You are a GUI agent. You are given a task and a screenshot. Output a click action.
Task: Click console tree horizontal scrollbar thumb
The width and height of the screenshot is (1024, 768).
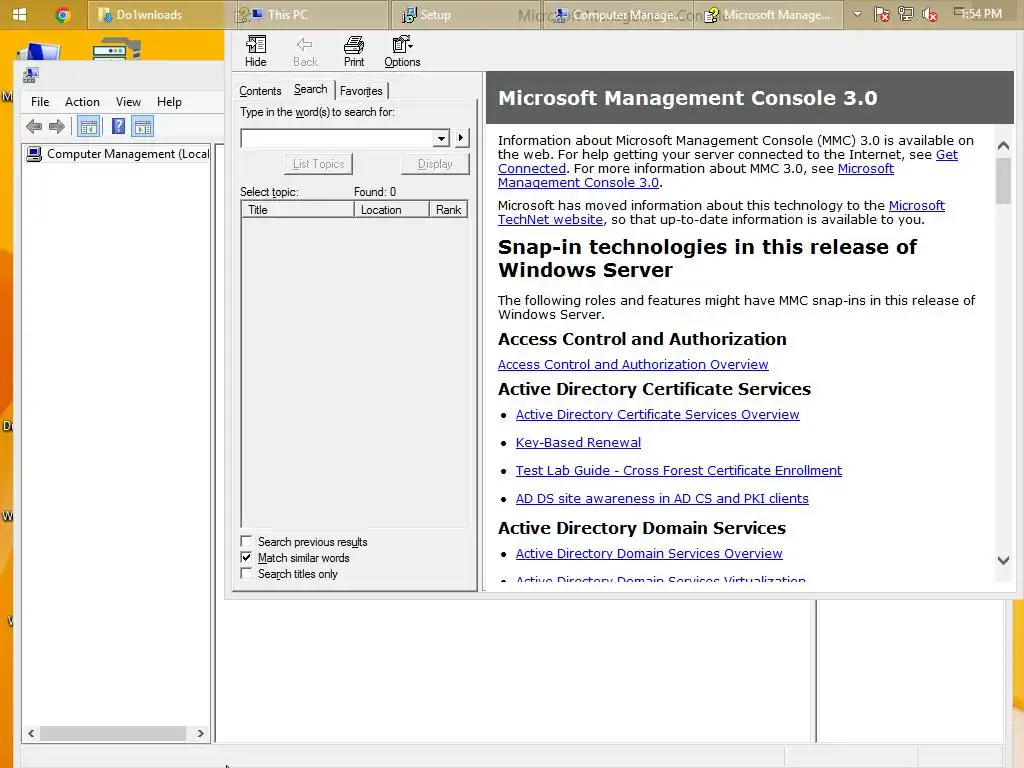112,733
